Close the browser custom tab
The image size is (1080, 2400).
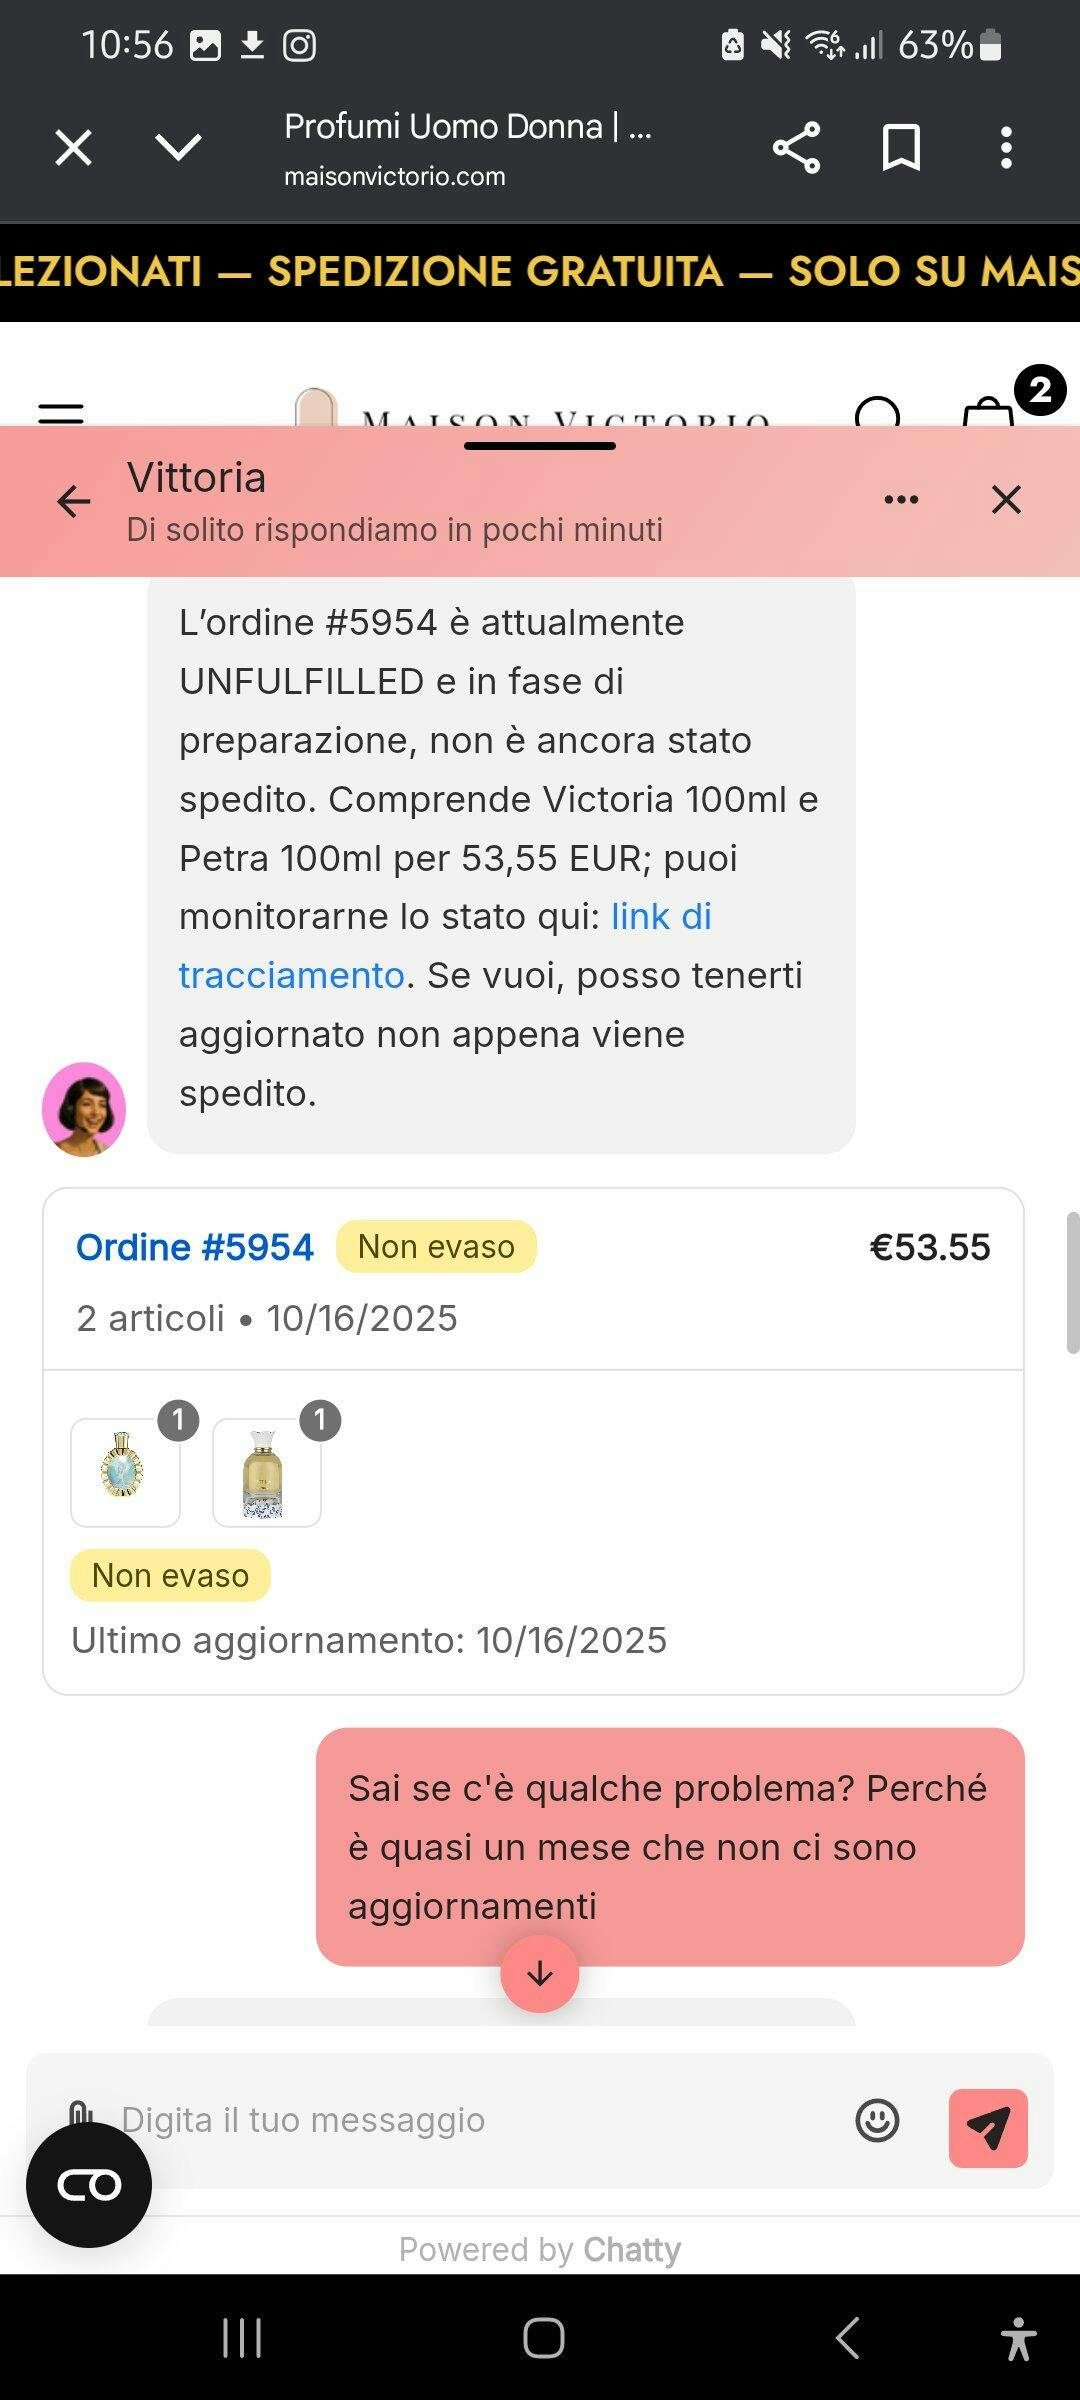point(73,148)
